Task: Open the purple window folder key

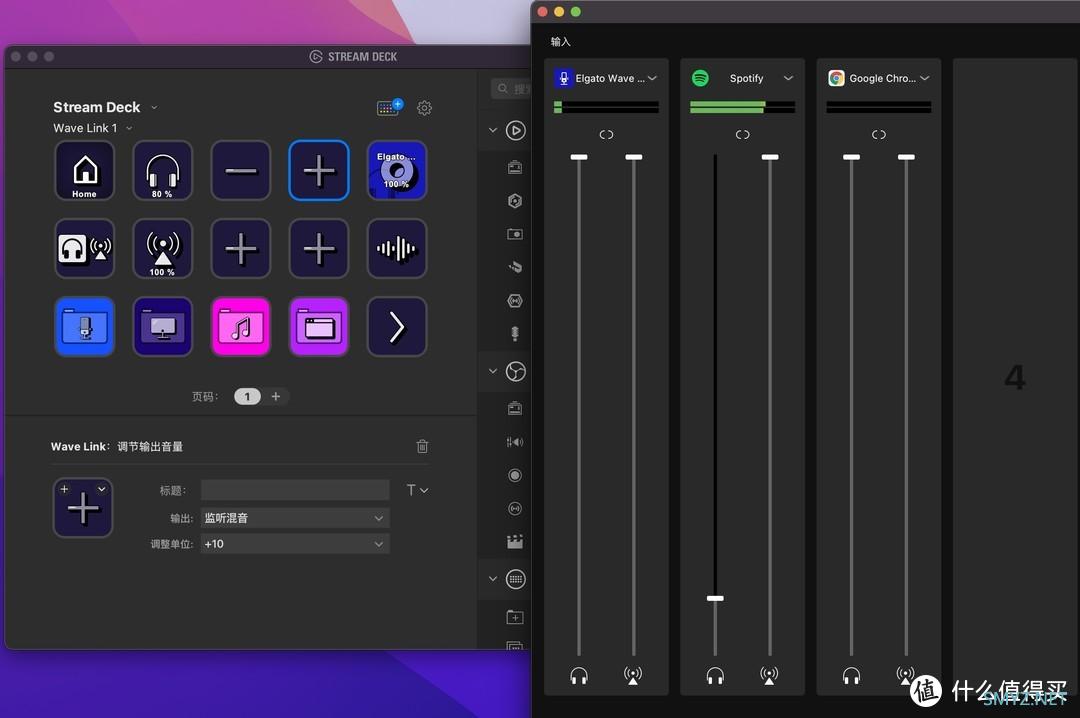Action: point(319,327)
